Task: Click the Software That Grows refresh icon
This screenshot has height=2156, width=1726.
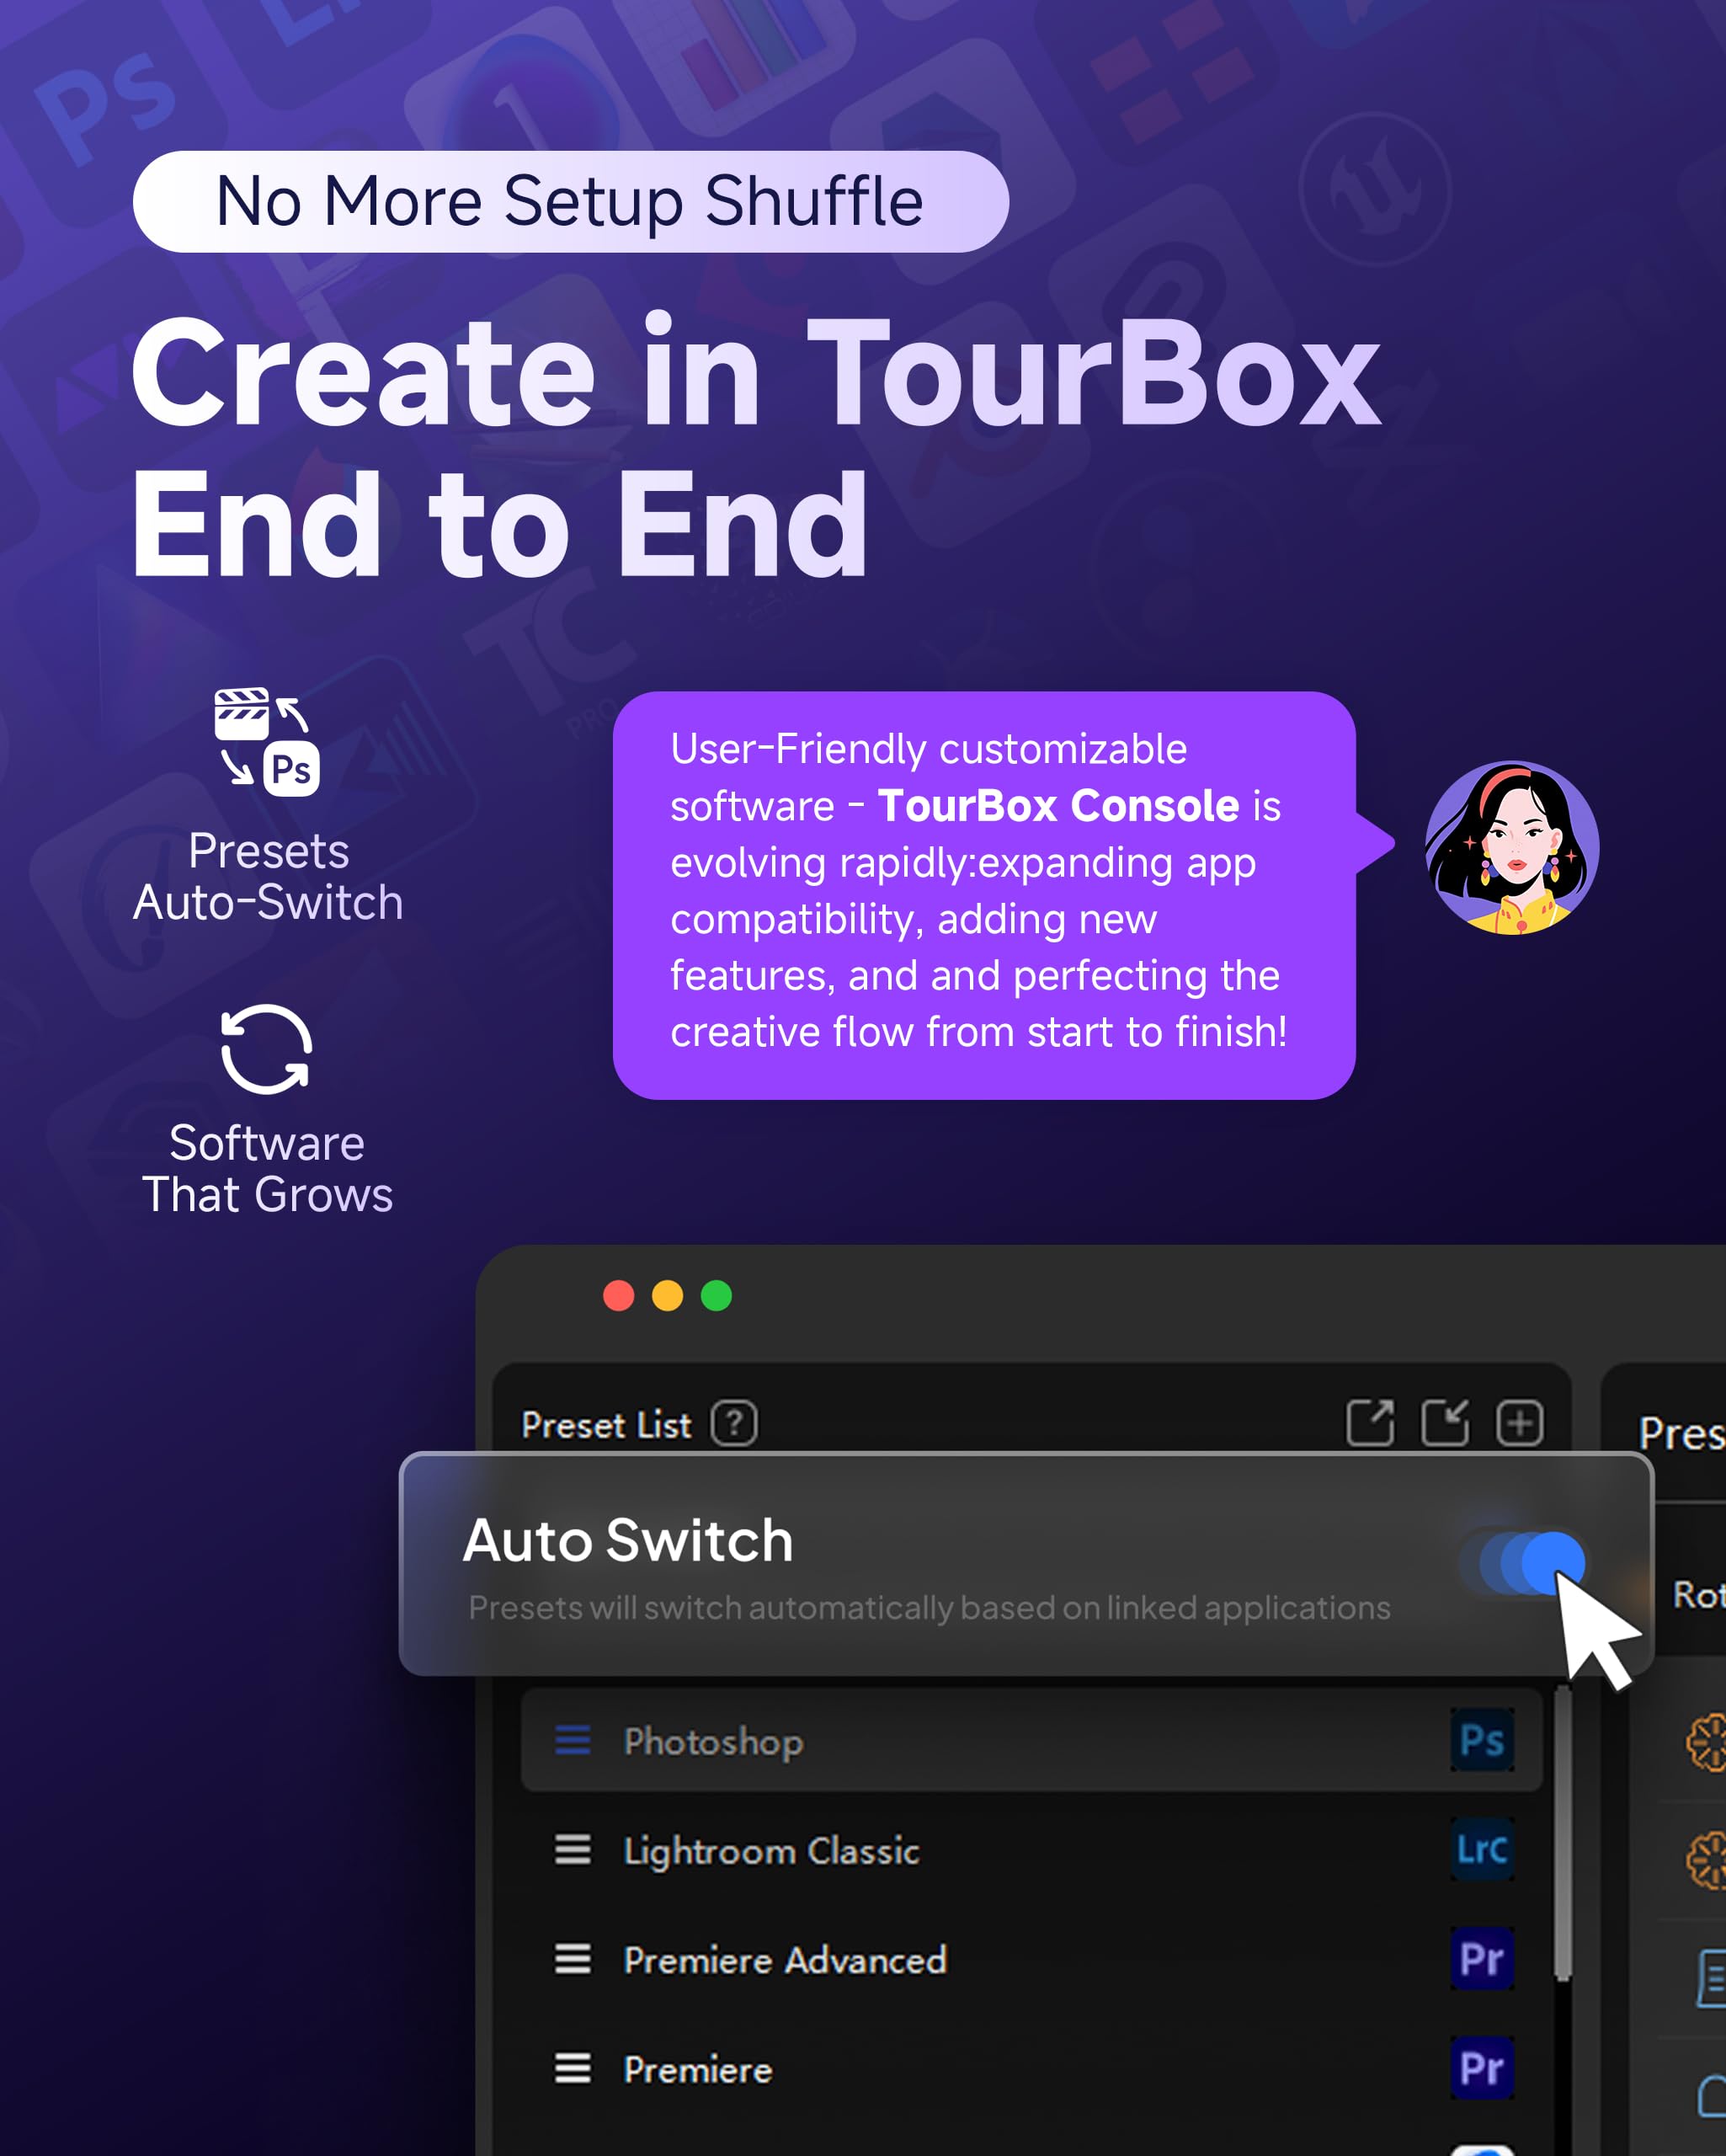Action: click(267, 1049)
